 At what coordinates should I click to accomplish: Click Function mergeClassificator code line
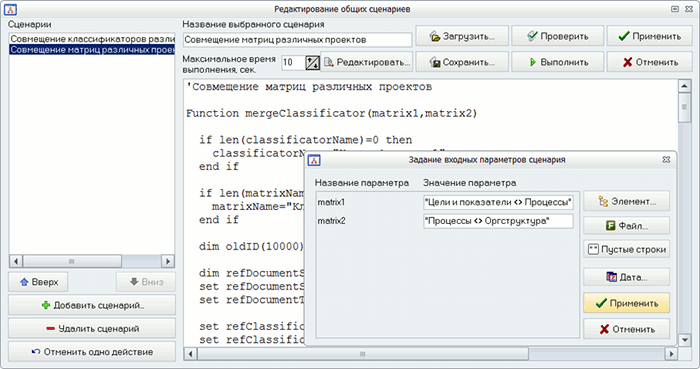pos(331,113)
